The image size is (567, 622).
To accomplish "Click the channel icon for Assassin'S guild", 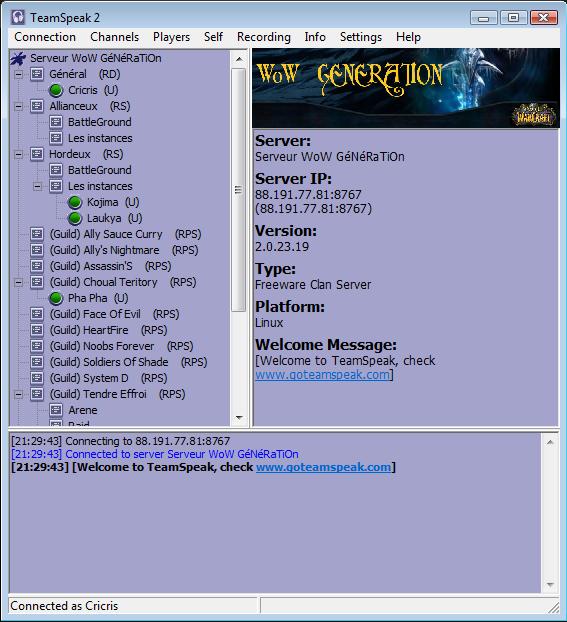I will coord(37,266).
